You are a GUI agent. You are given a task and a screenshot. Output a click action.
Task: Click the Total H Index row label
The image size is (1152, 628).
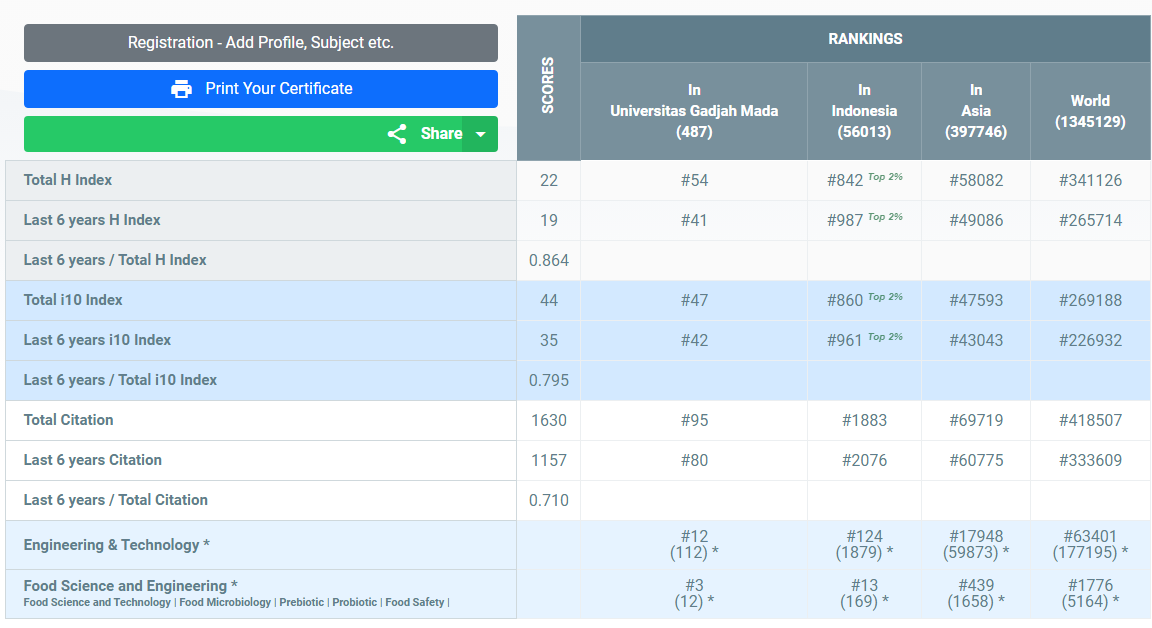point(68,180)
